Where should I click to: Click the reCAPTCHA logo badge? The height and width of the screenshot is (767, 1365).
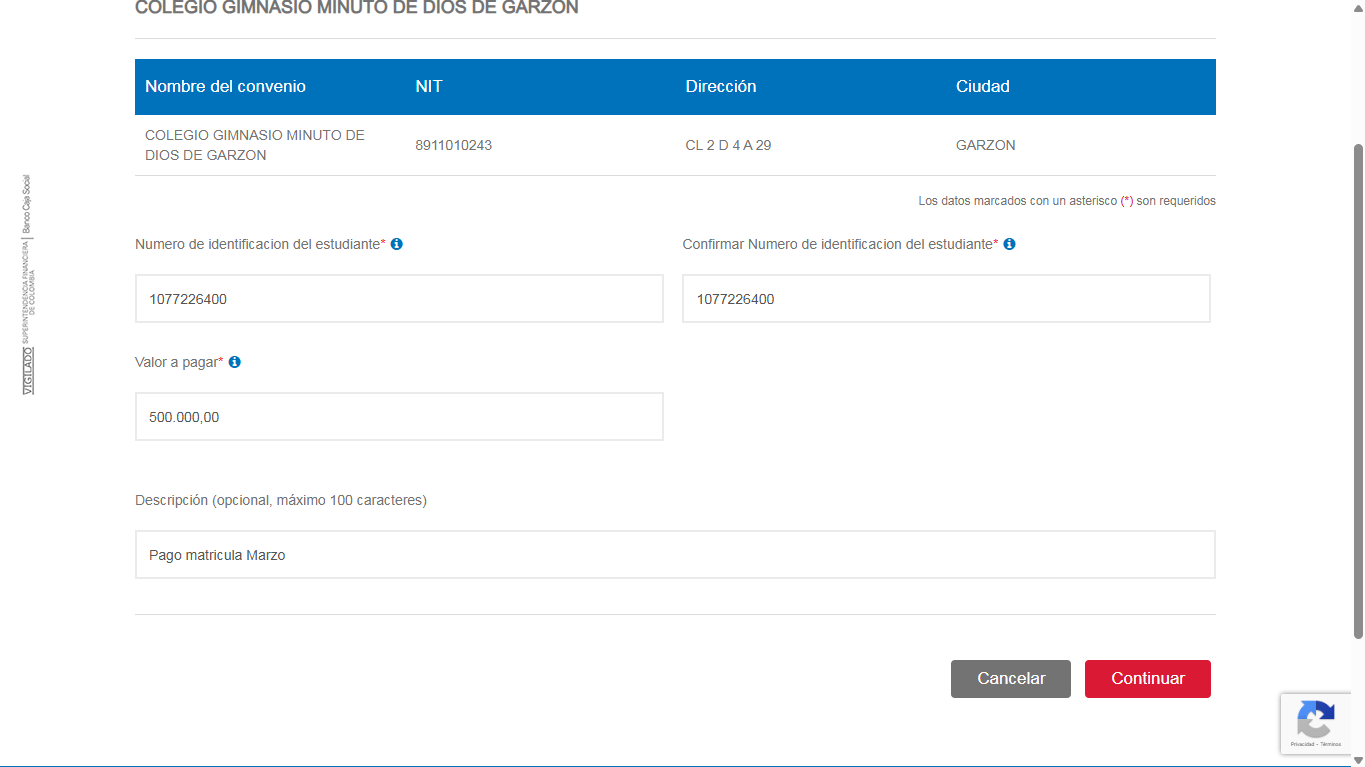tap(1315, 718)
